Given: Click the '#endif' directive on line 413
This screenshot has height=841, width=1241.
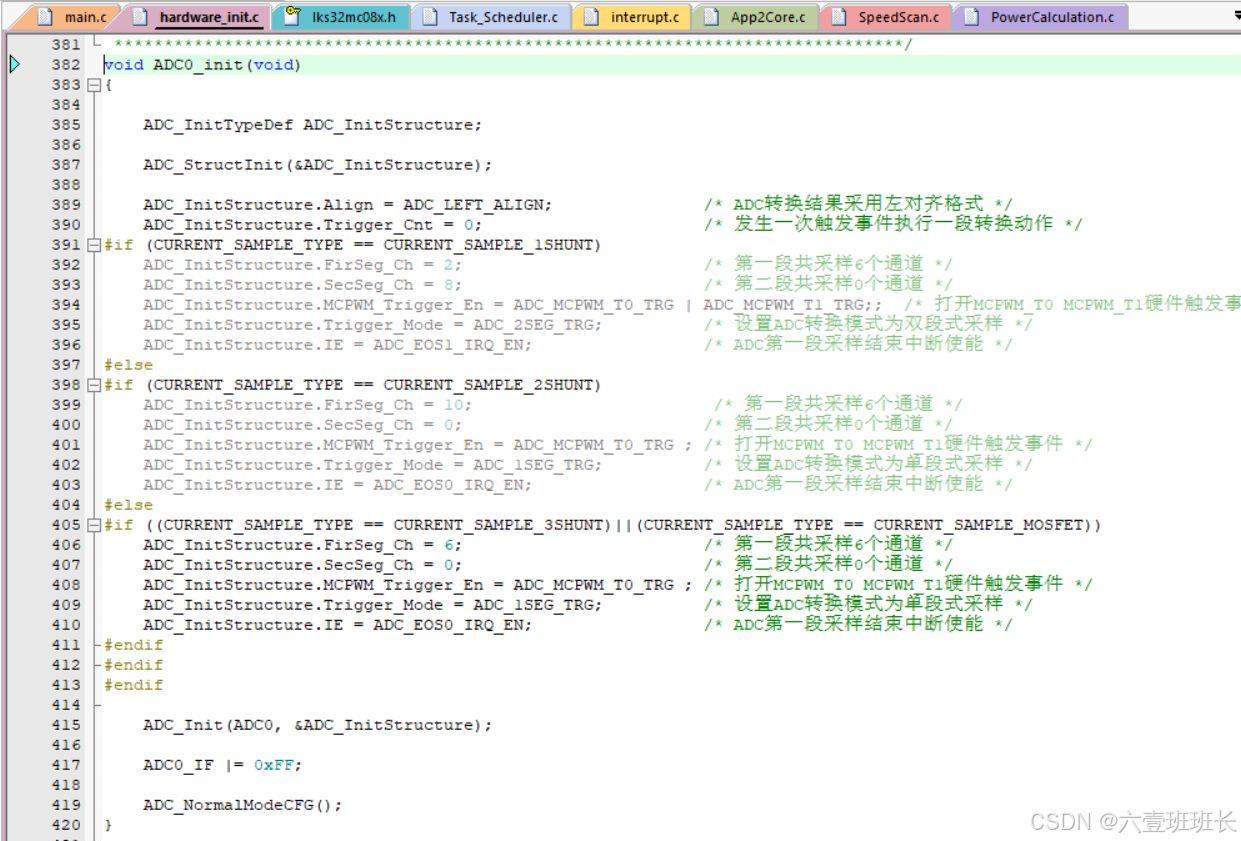Looking at the screenshot, I should coord(133,685).
